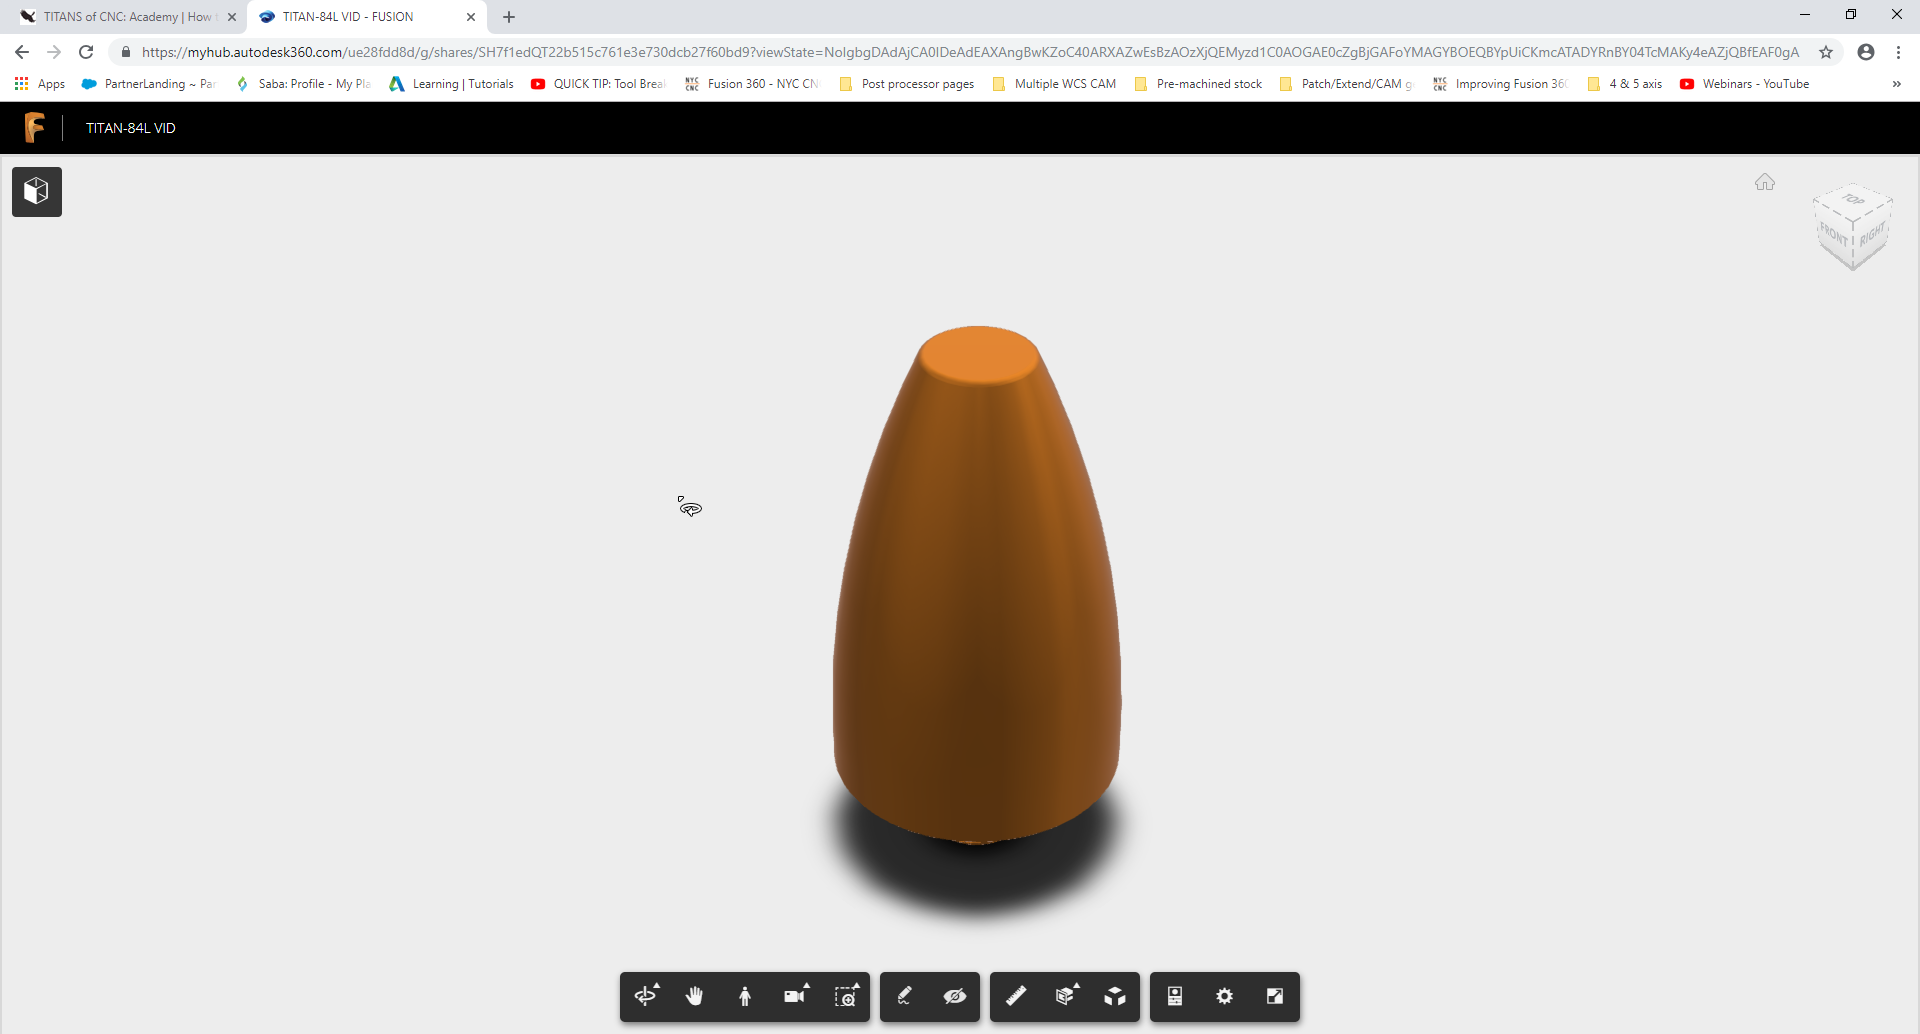
Task: Open viewer Settings gear
Action: (x=1225, y=996)
